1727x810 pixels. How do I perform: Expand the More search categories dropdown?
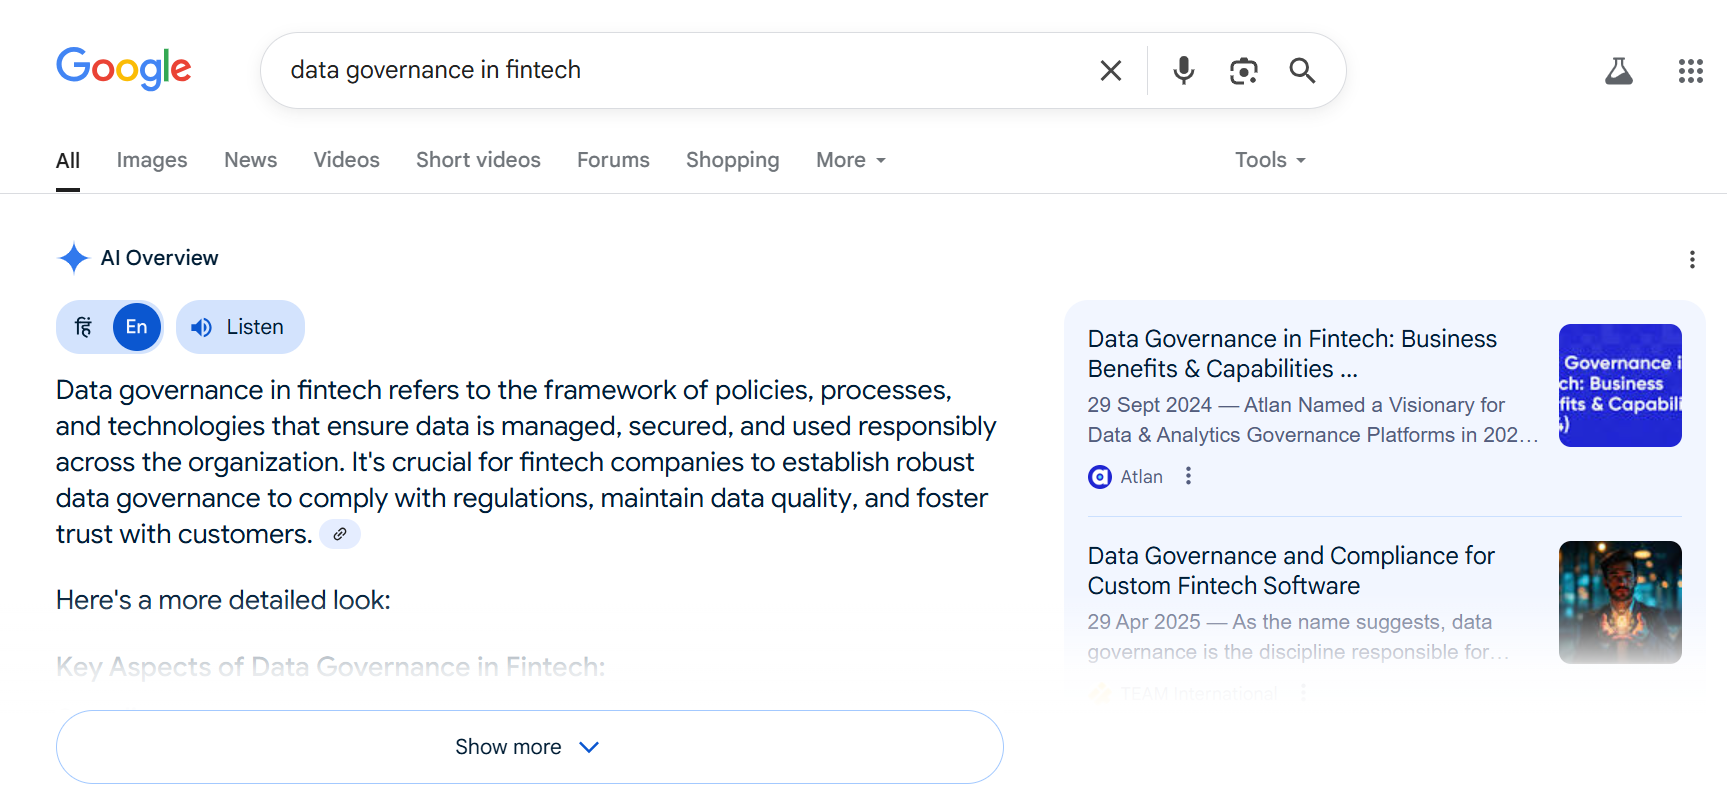pyautogui.click(x=849, y=160)
